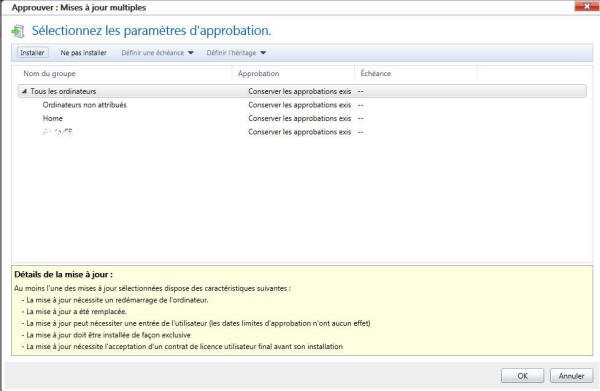Select the blurred-name group below Home

click(x=57, y=132)
